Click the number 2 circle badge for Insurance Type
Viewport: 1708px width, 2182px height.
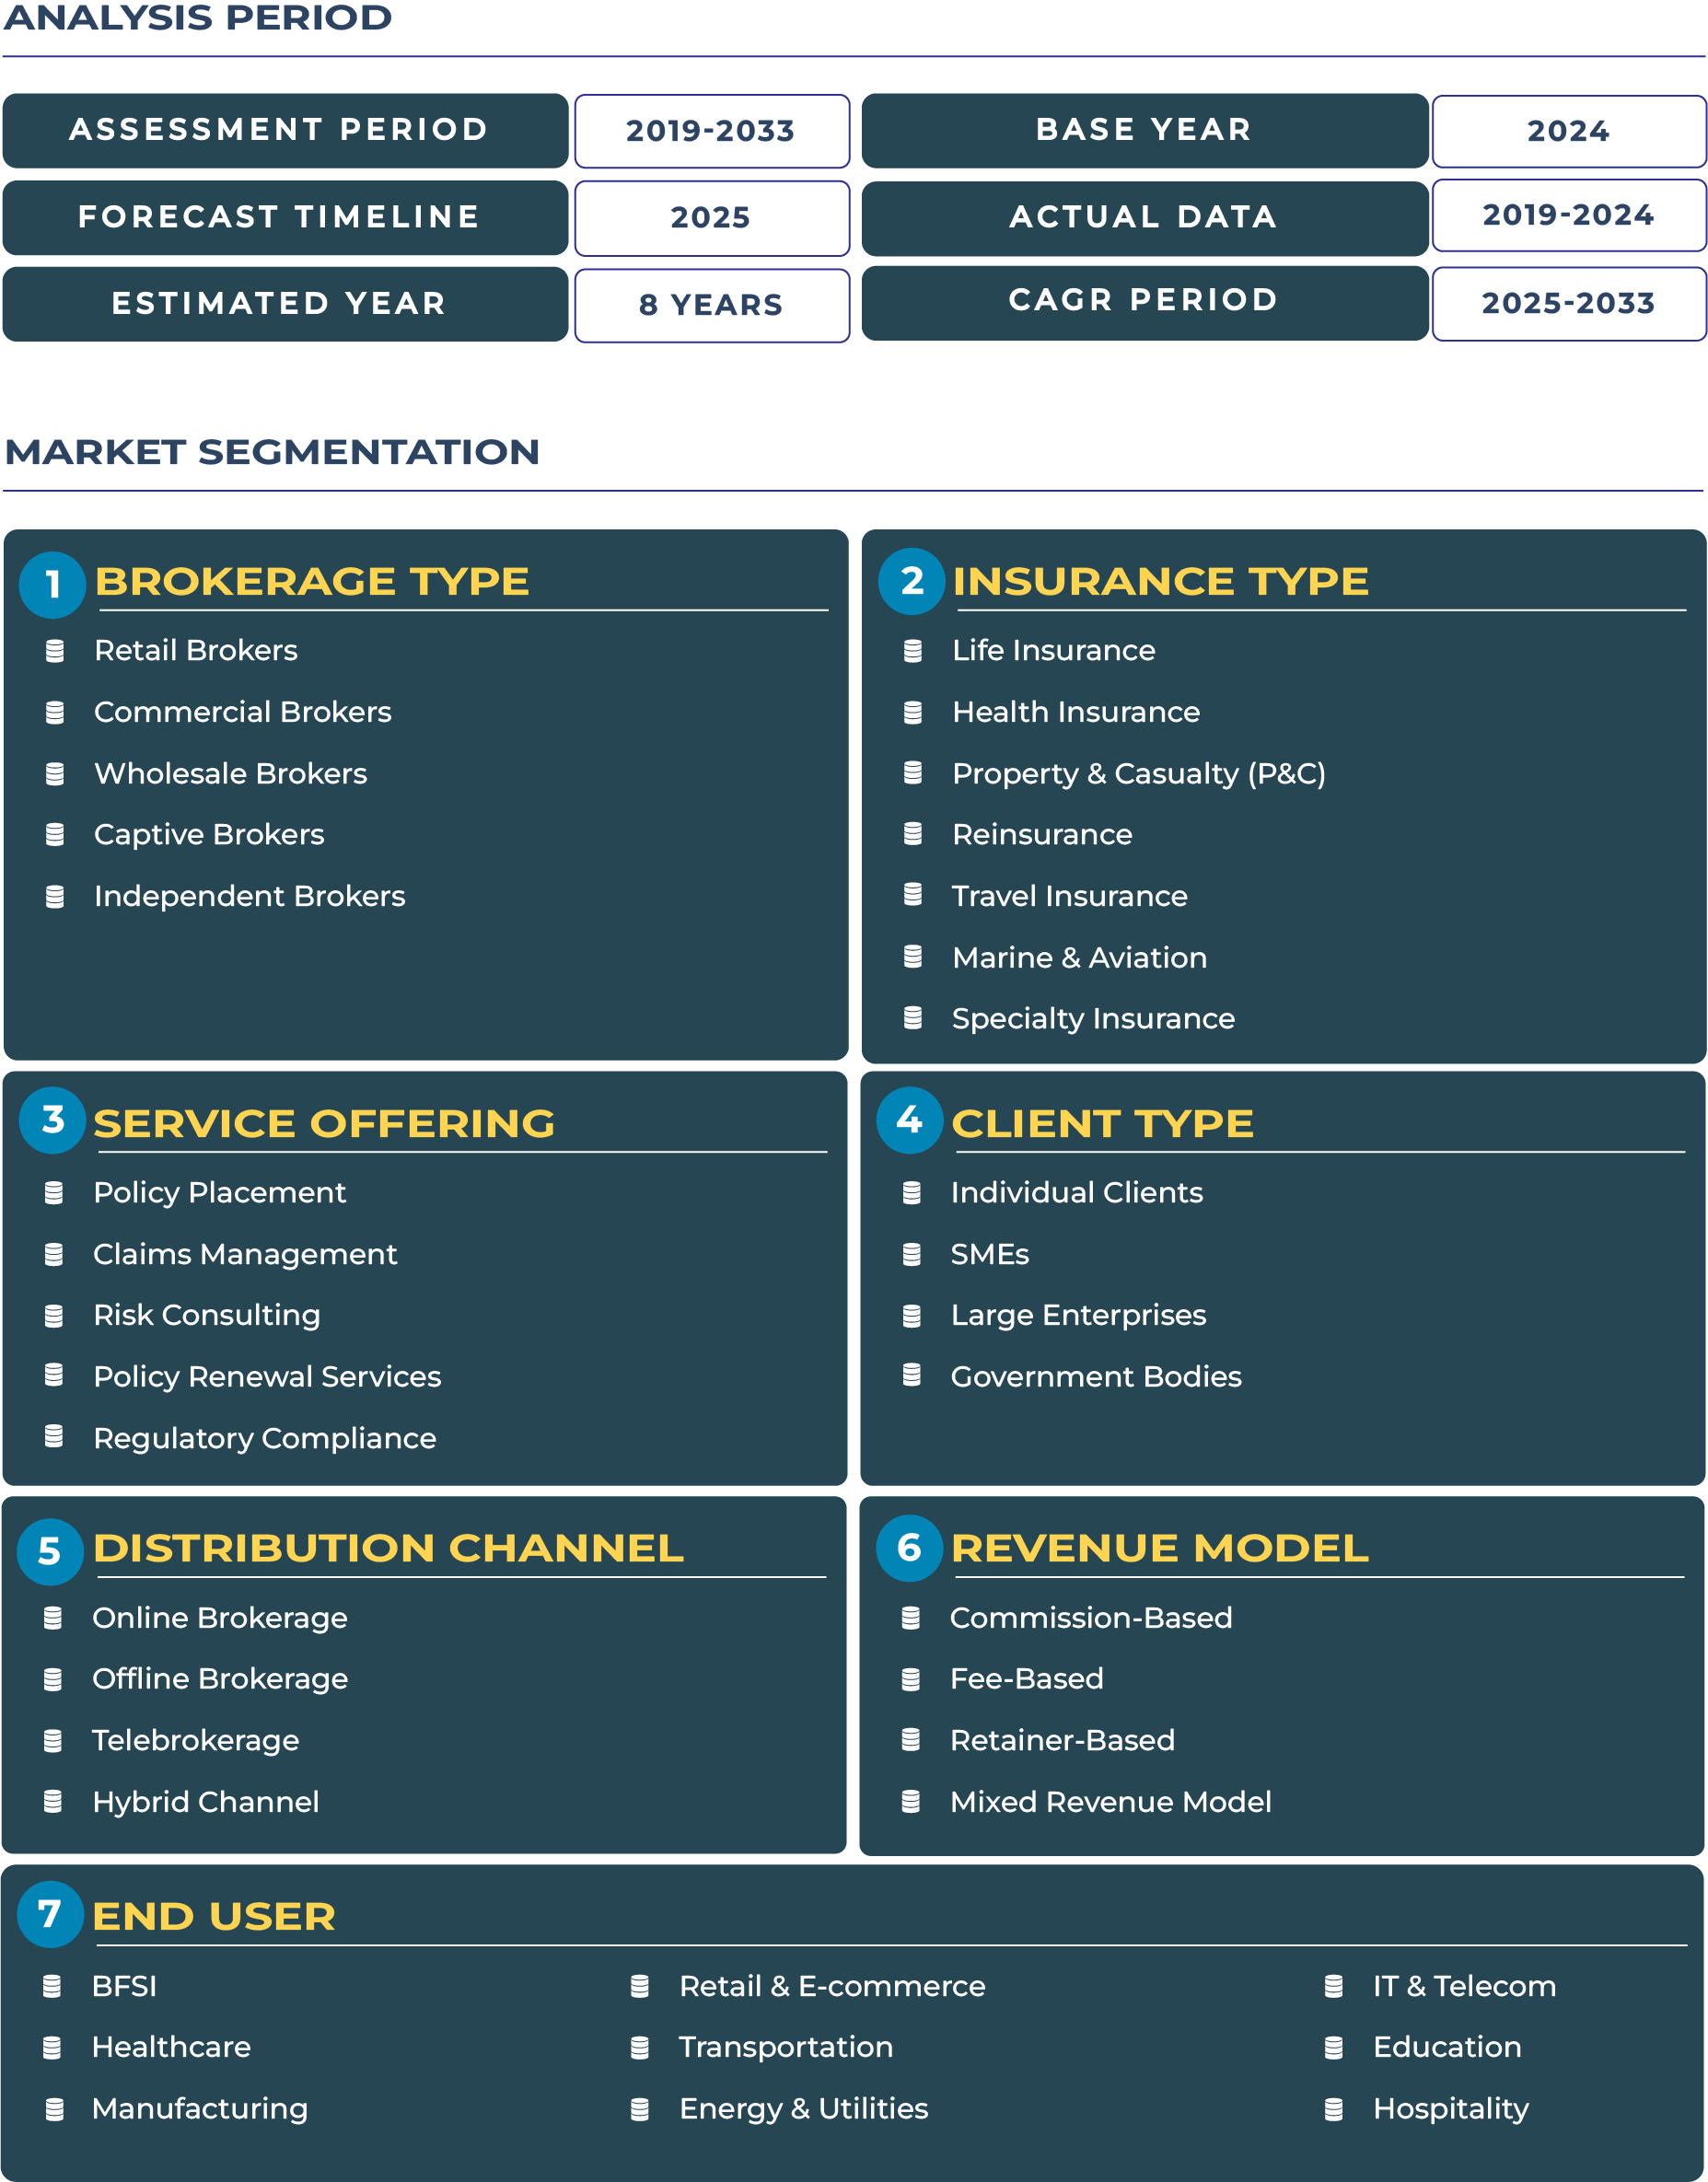912,582
